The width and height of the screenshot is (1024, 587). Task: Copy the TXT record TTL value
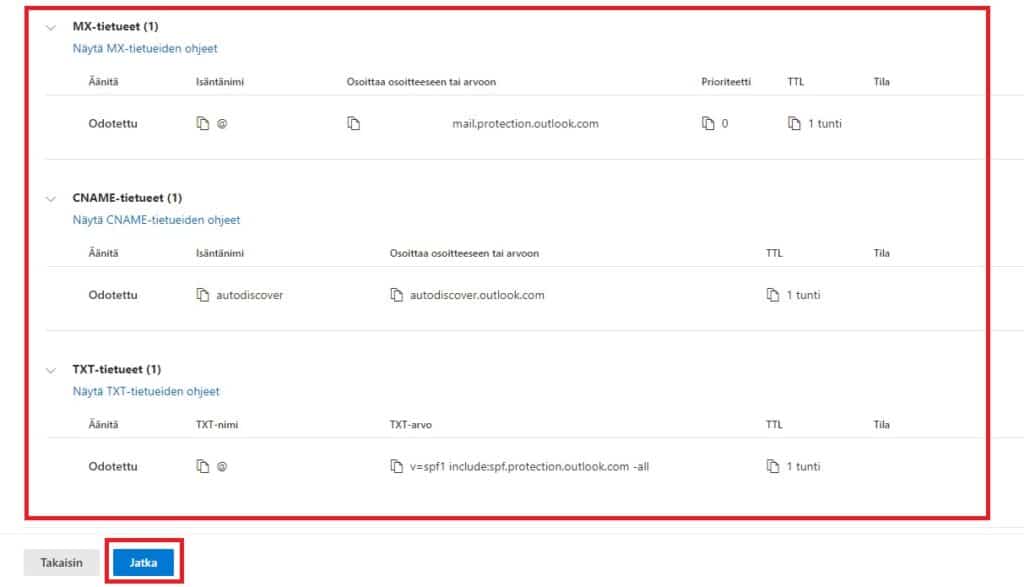tap(772, 467)
